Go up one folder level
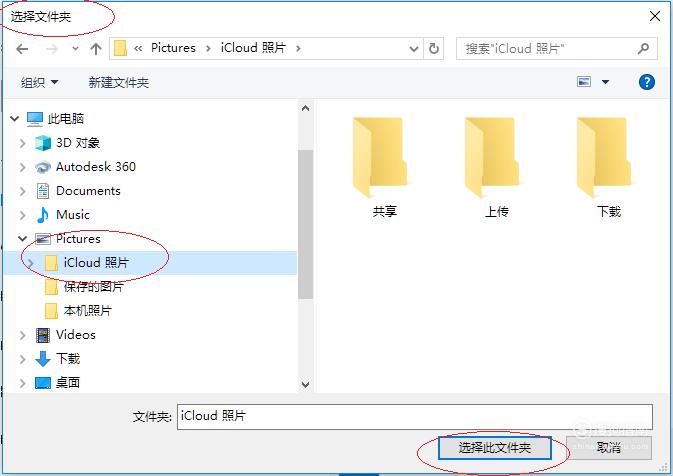Screen dimensions: 673x476 (96, 49)
